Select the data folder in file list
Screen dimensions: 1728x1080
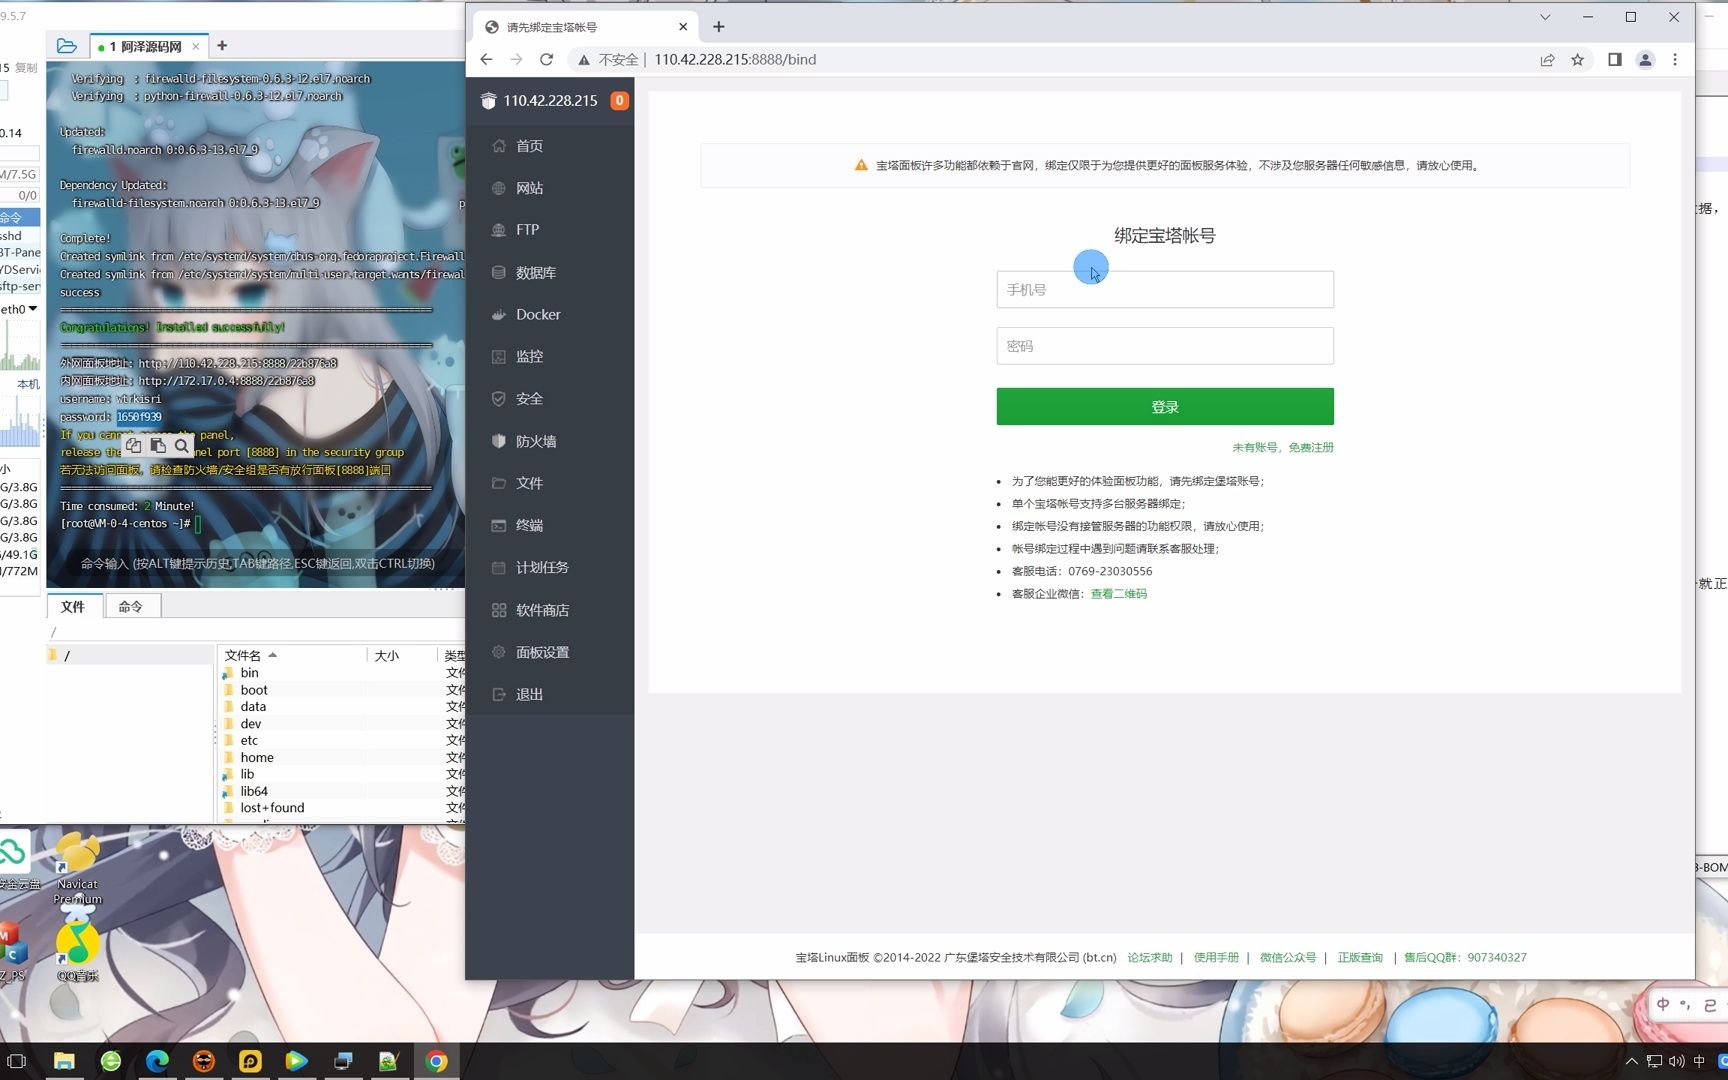[253, 707]
